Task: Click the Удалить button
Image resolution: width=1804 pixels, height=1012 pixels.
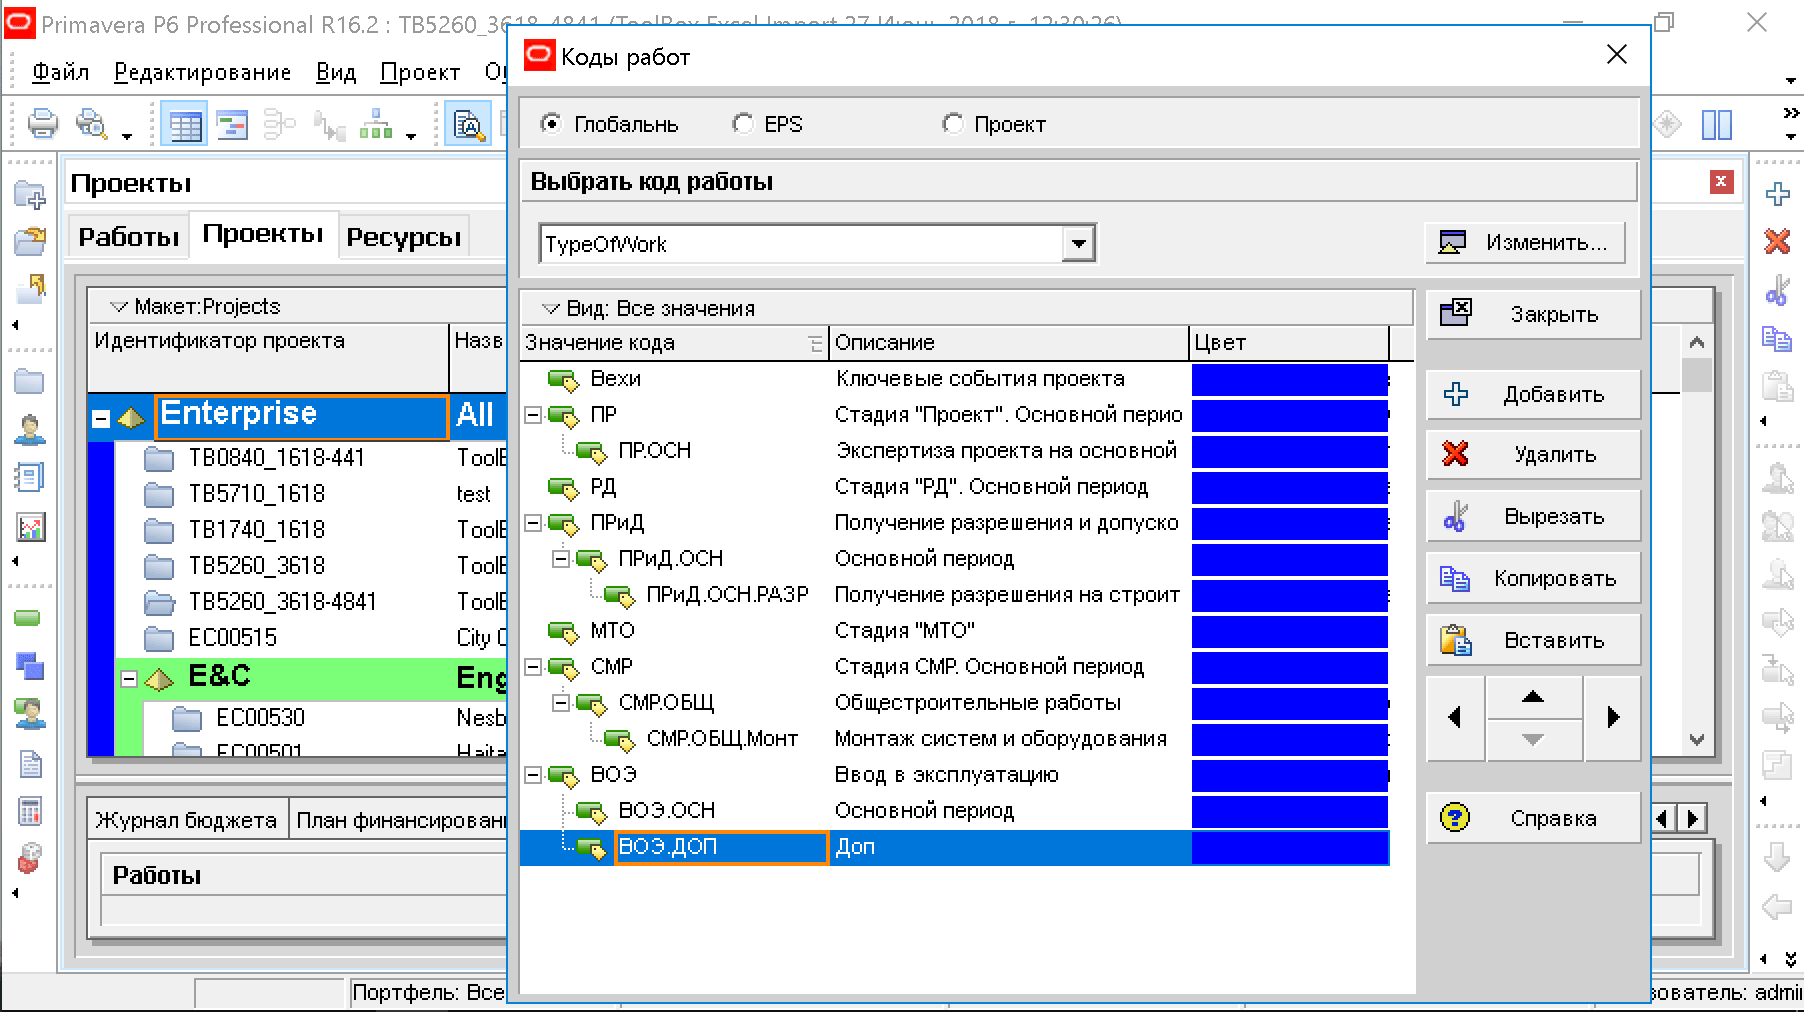Action: pyautogui.click(x=1533, y=454)
